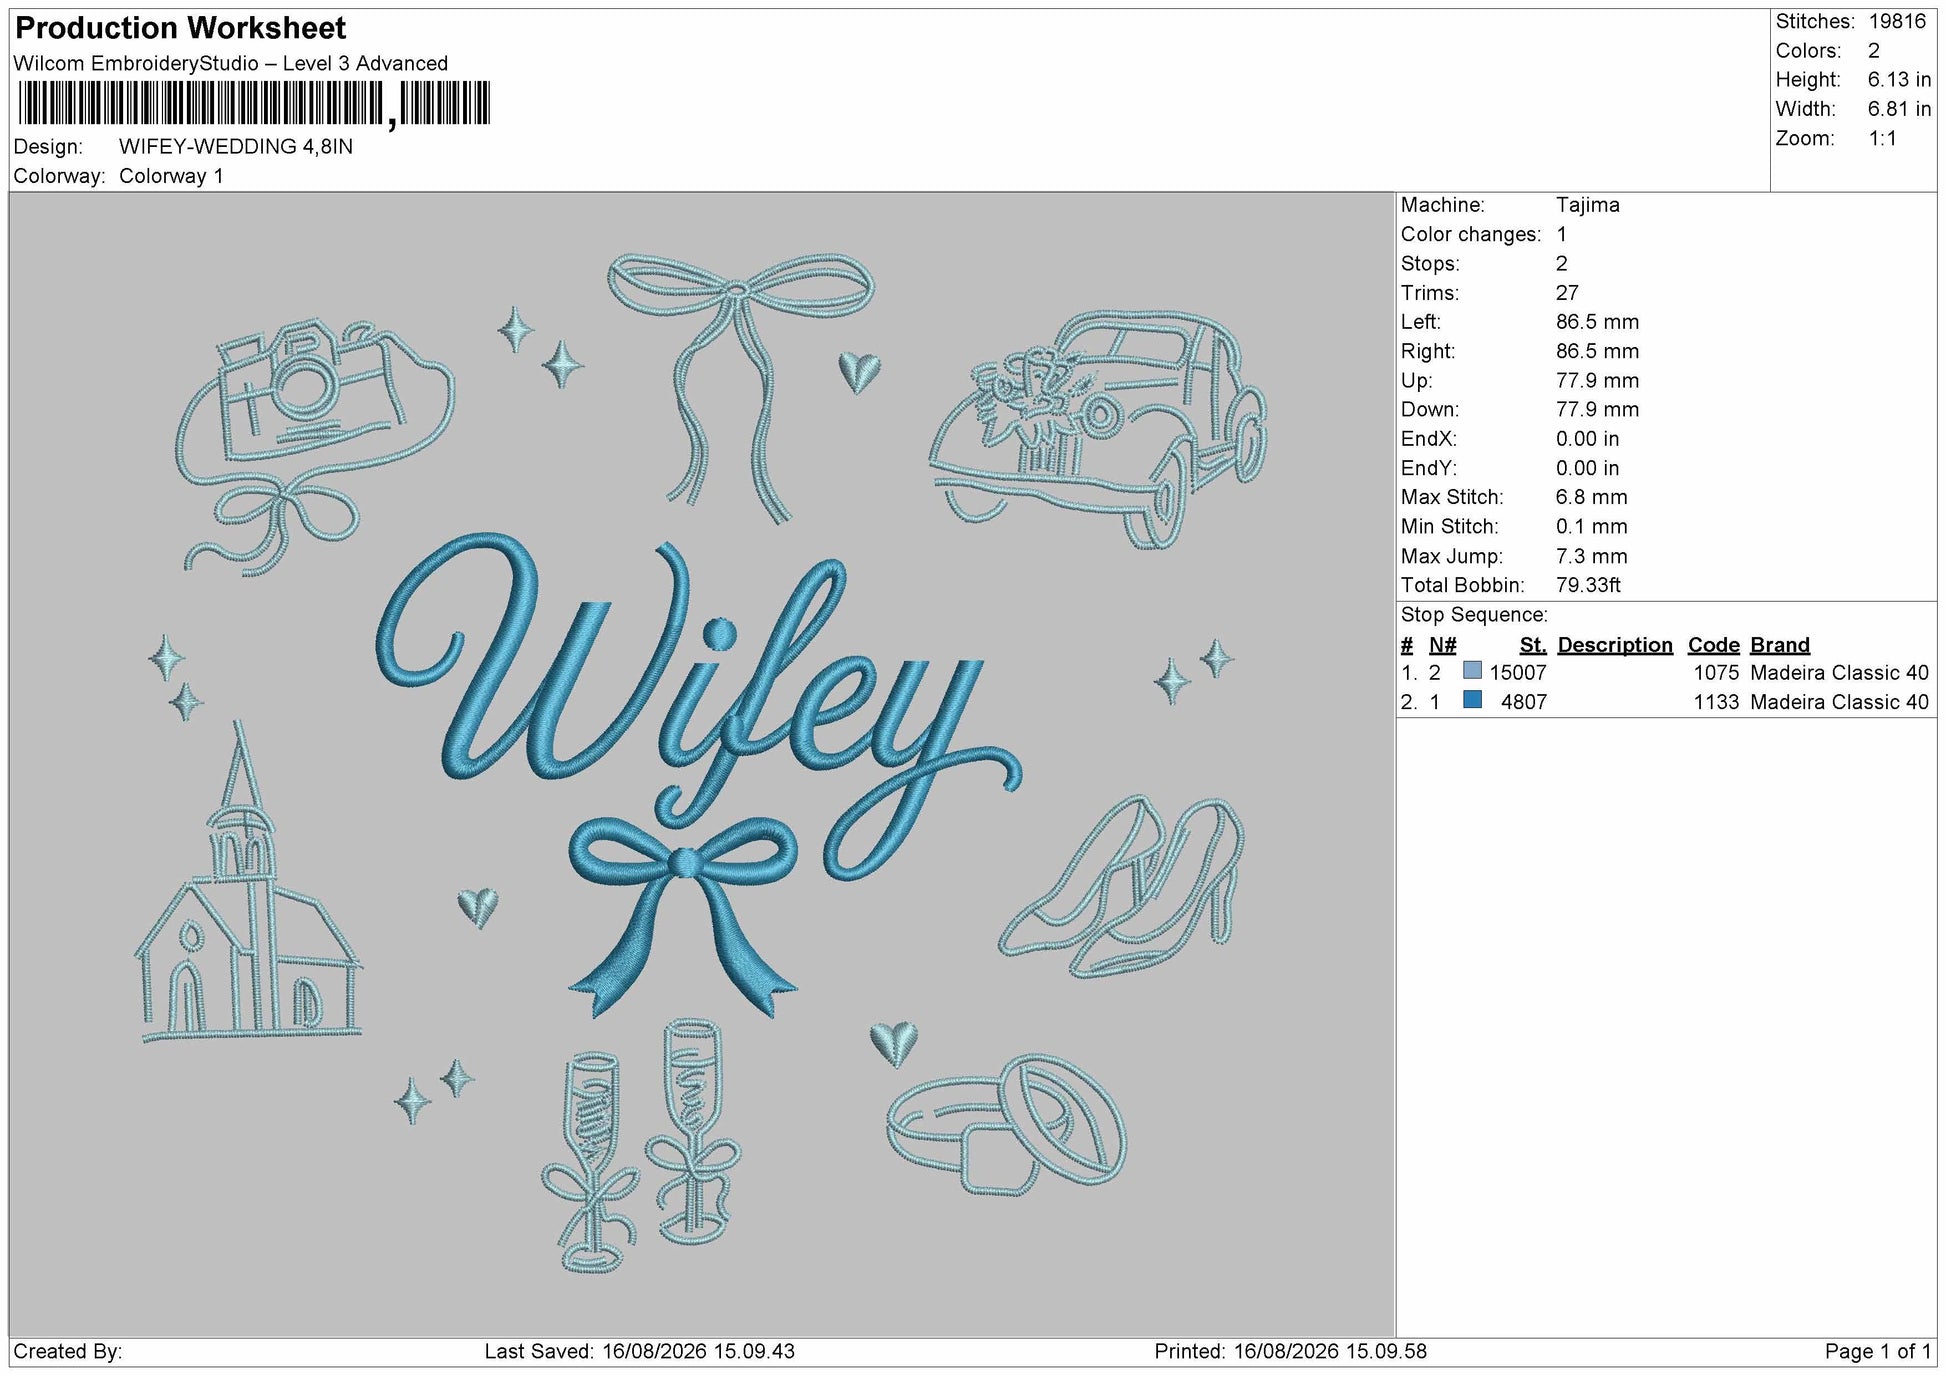Screen dimensions: 1946x1375
Task: Click the Total Bobbin value '79.33ft'
Action: [x=1588, y=585]
